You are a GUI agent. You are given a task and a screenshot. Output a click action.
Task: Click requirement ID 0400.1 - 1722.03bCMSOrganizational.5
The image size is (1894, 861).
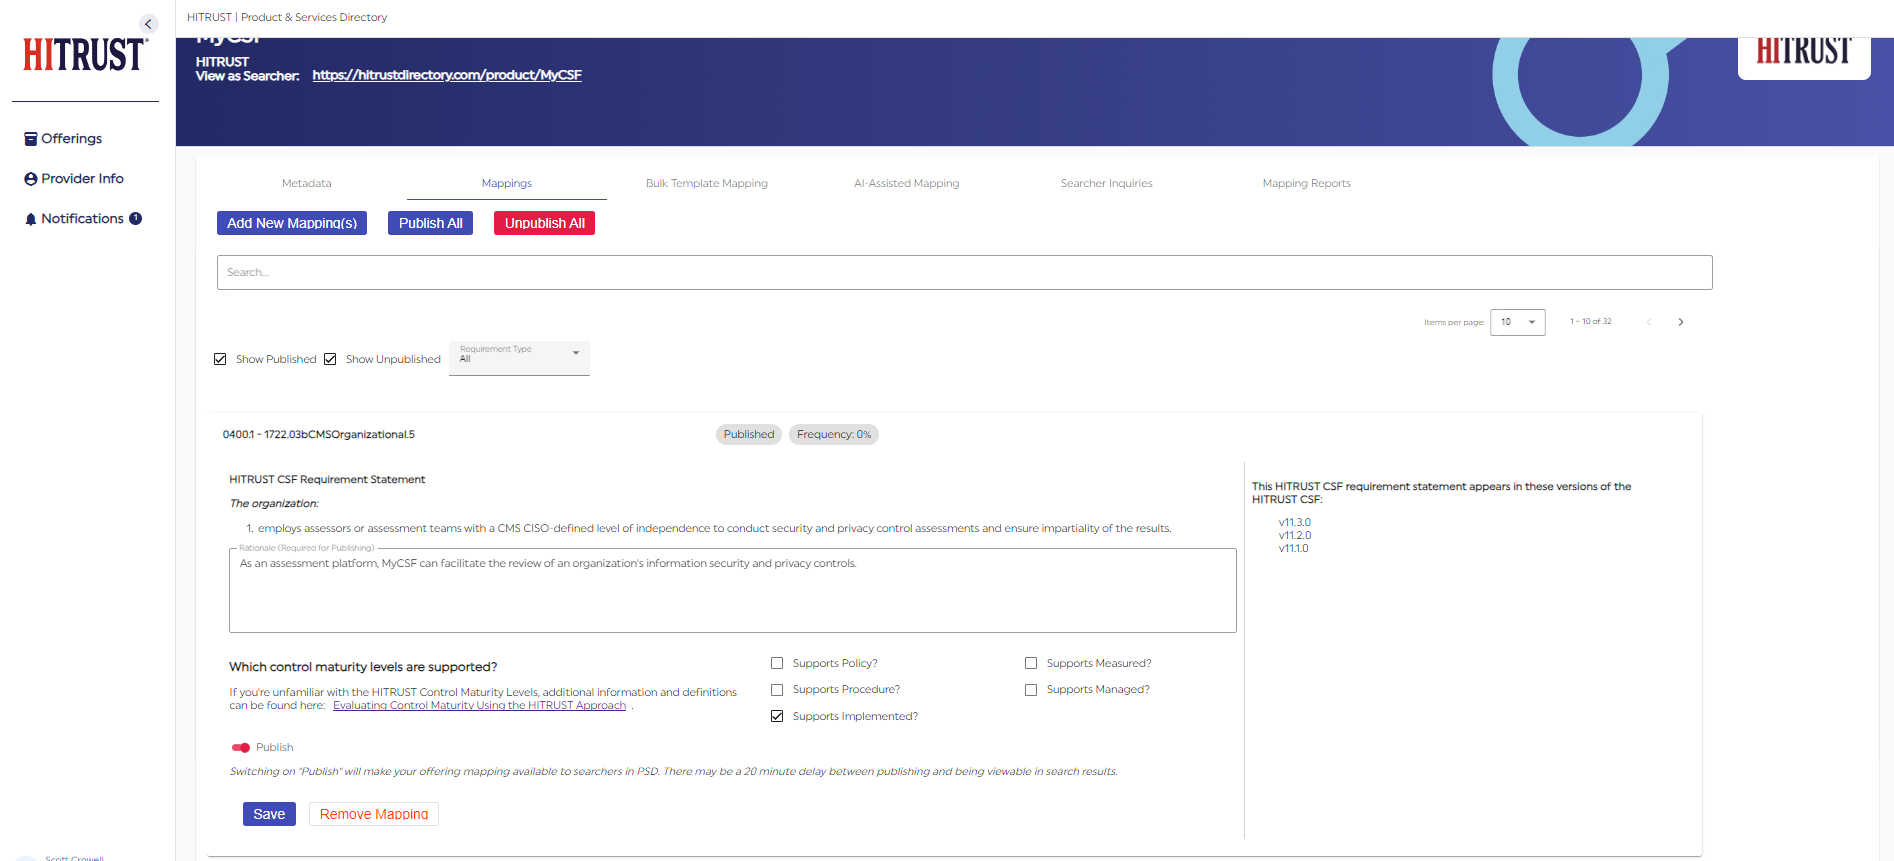tap(318, 434)
